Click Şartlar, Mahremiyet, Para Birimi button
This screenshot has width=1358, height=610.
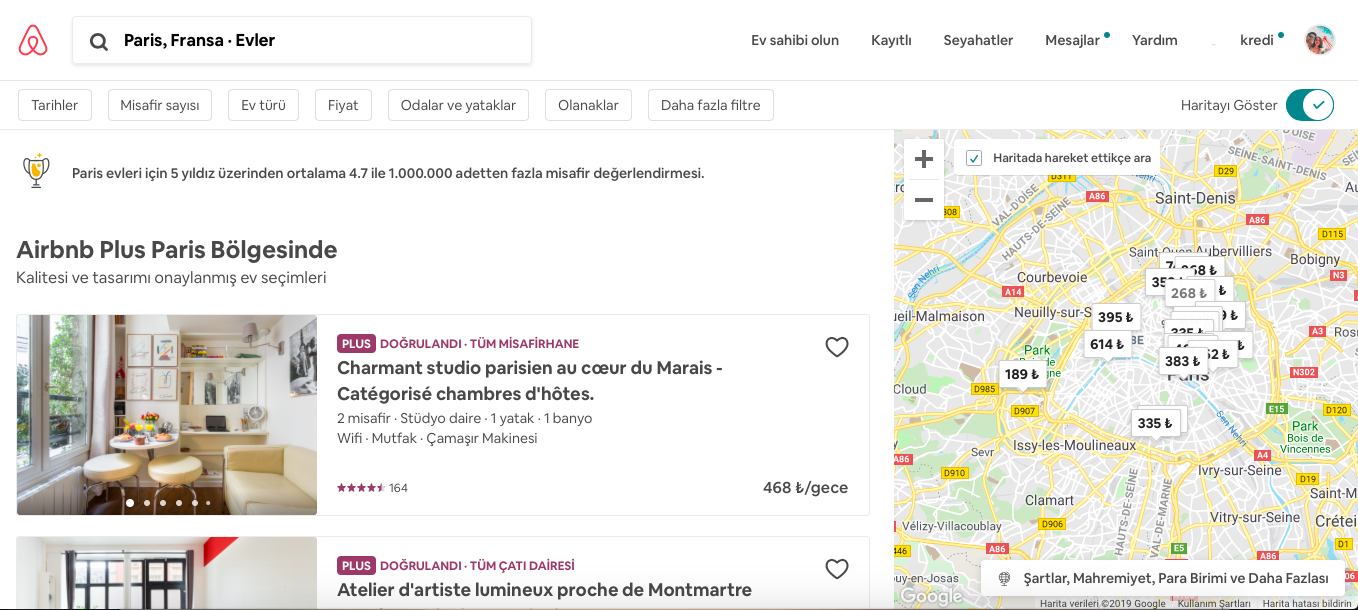1163,578
